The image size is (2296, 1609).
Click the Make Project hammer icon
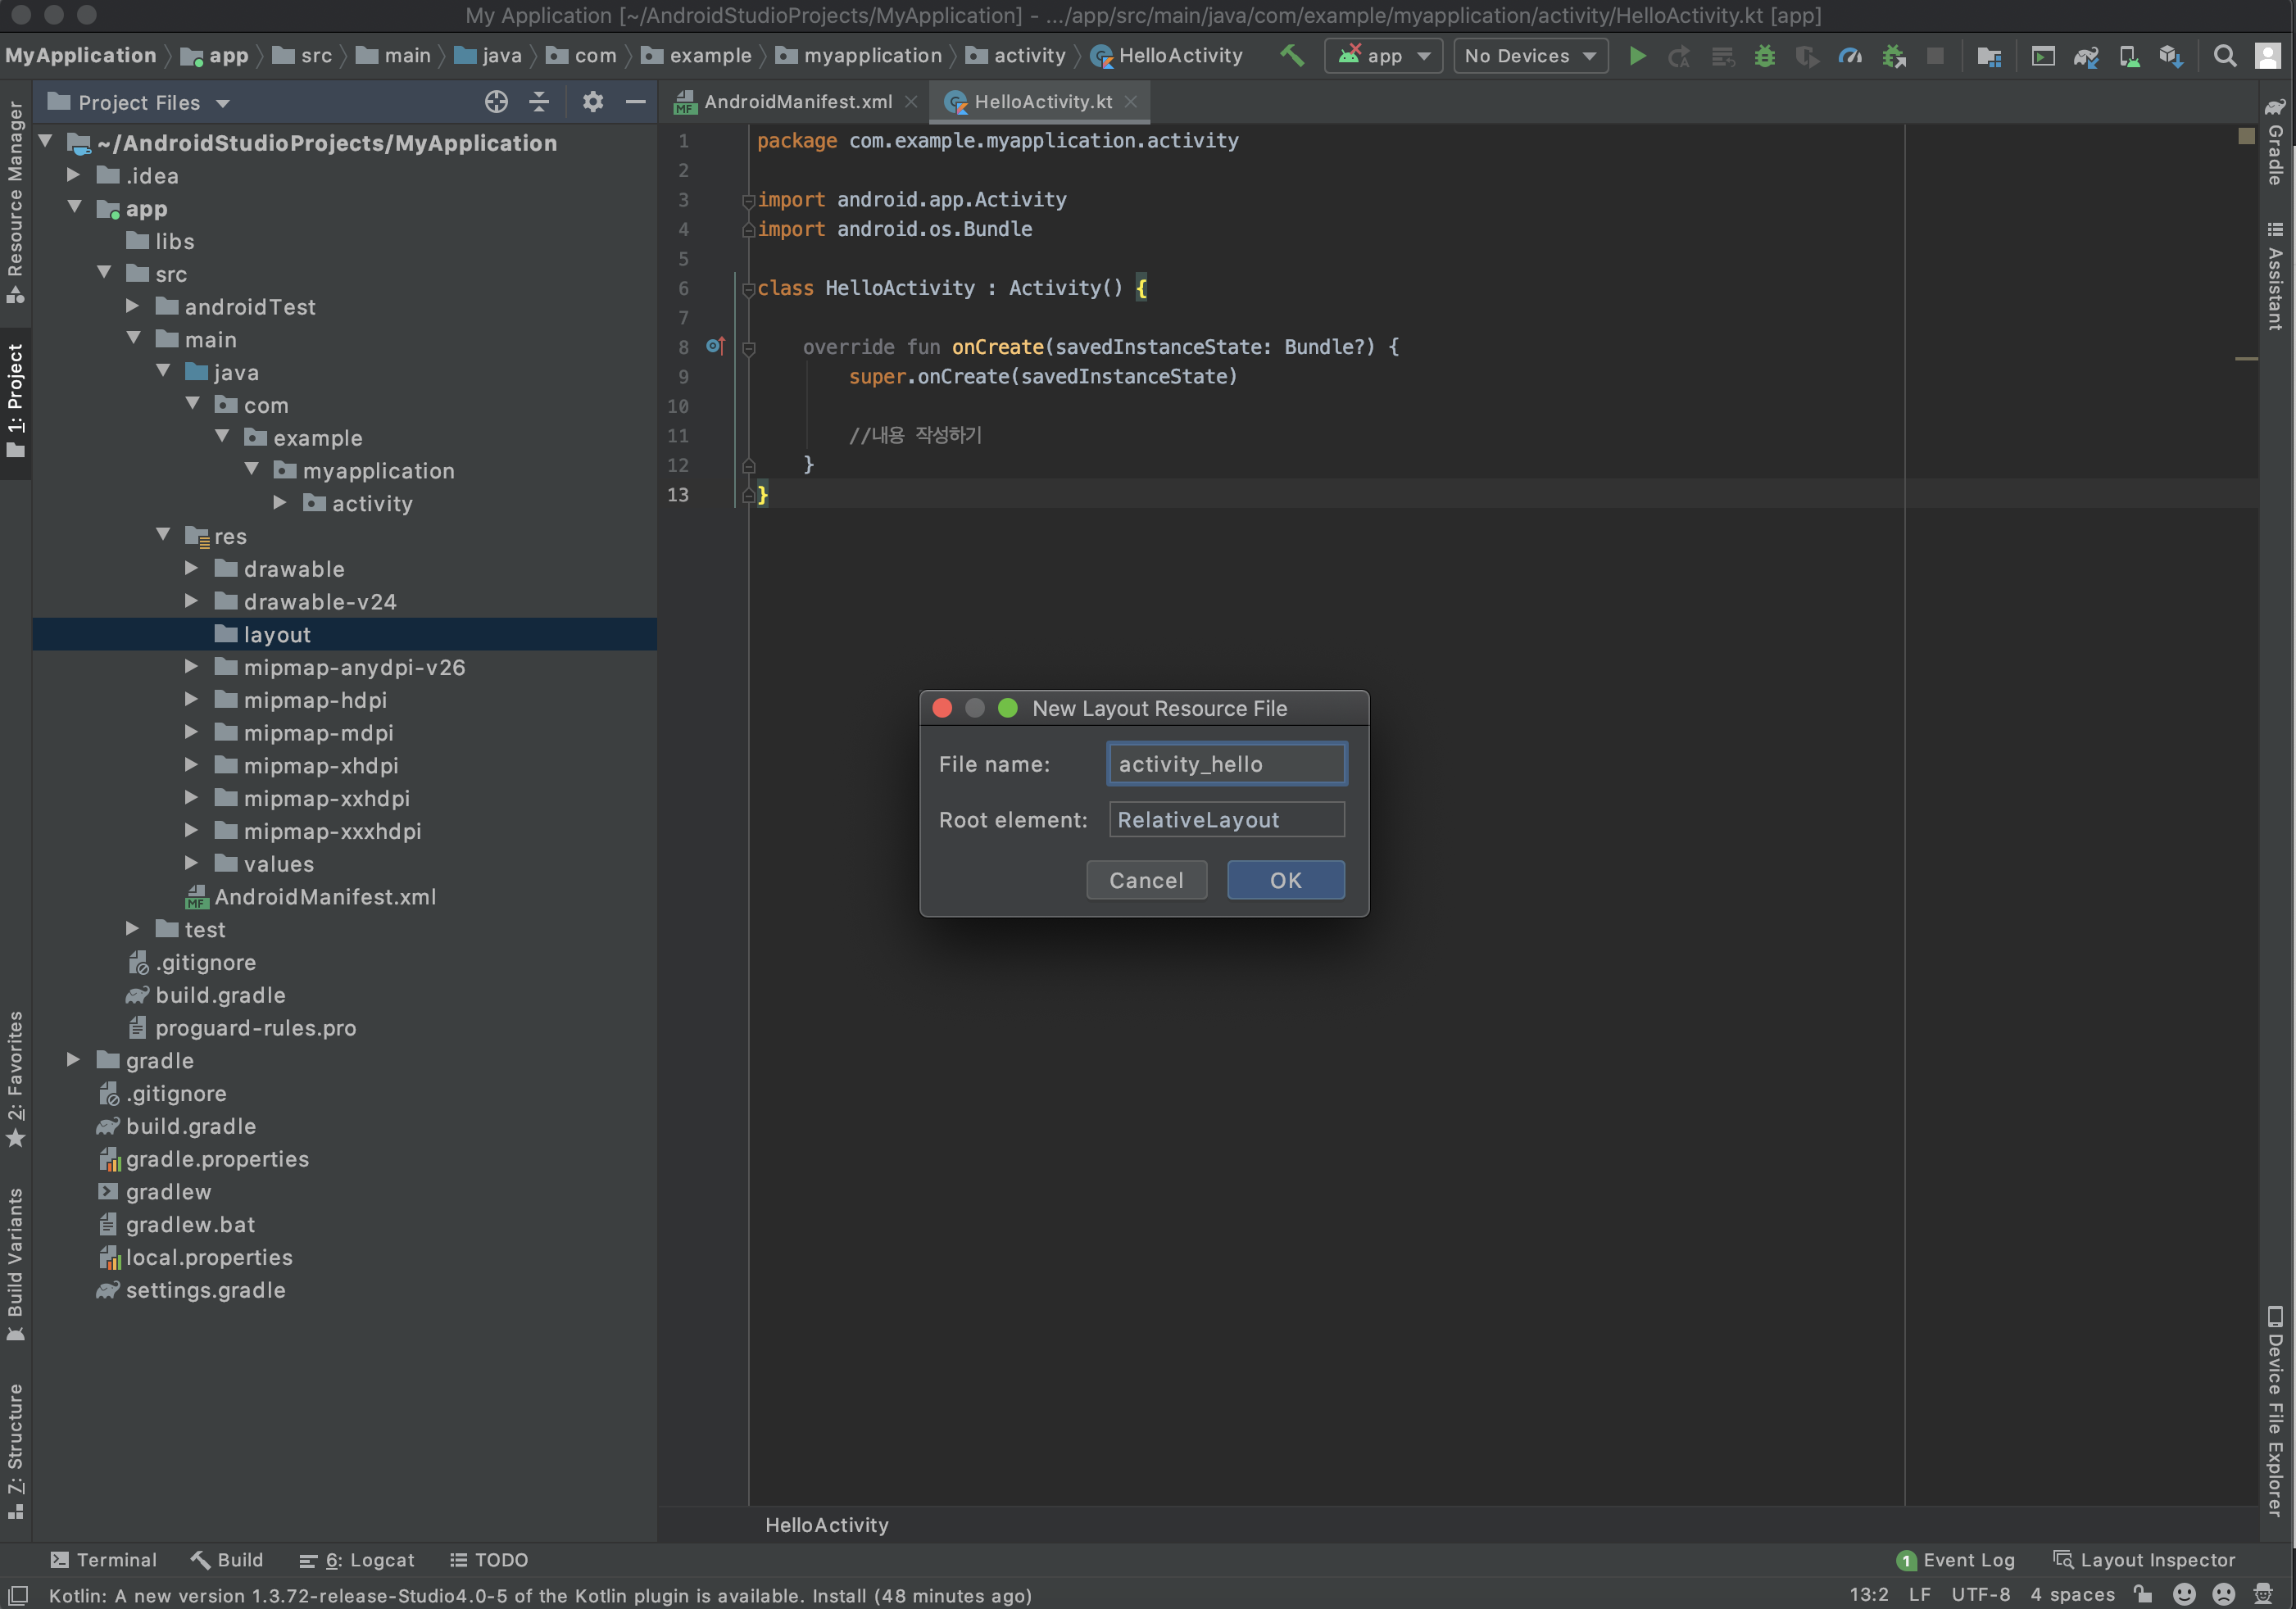[1291, 56]
